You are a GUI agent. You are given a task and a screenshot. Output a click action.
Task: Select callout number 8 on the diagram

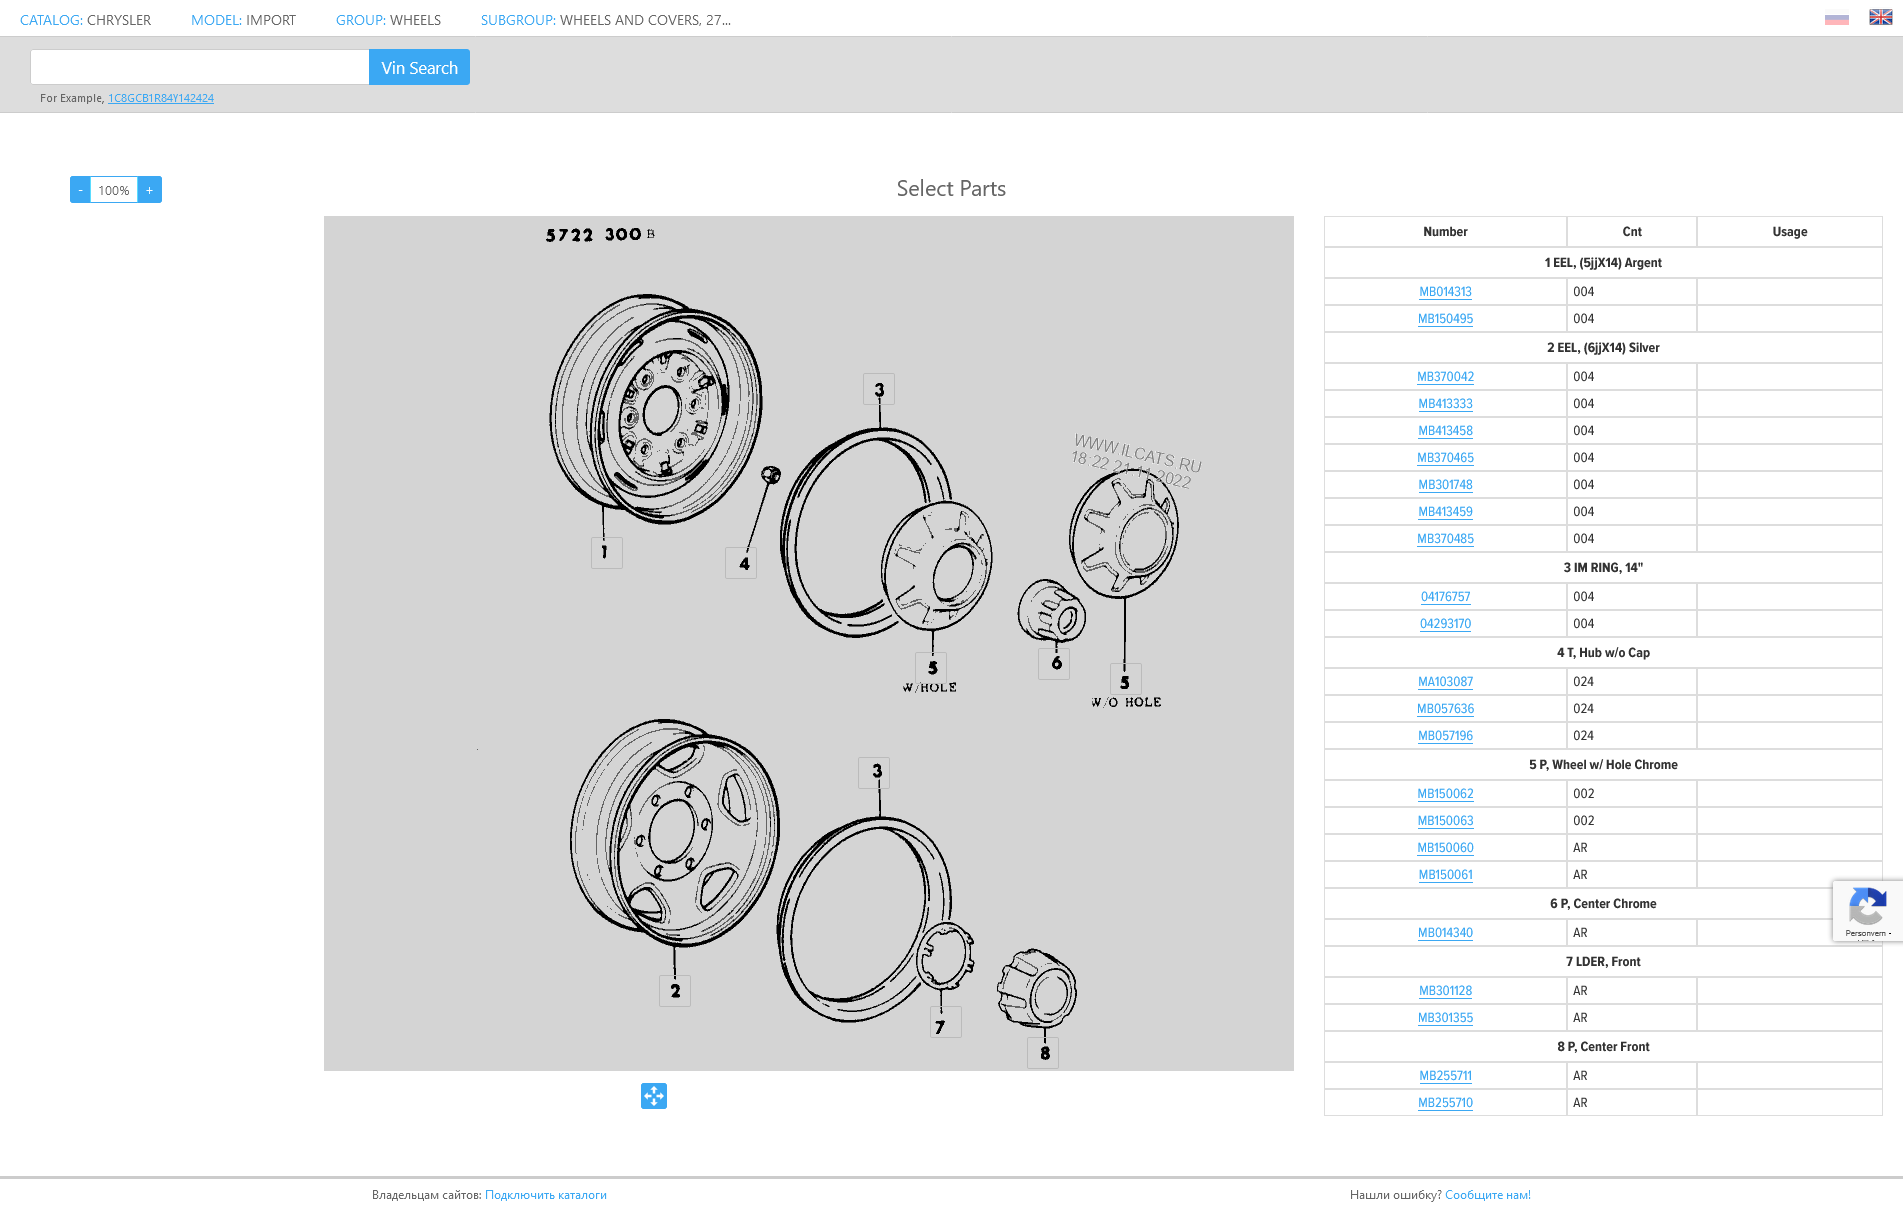click(1044, 1053)
